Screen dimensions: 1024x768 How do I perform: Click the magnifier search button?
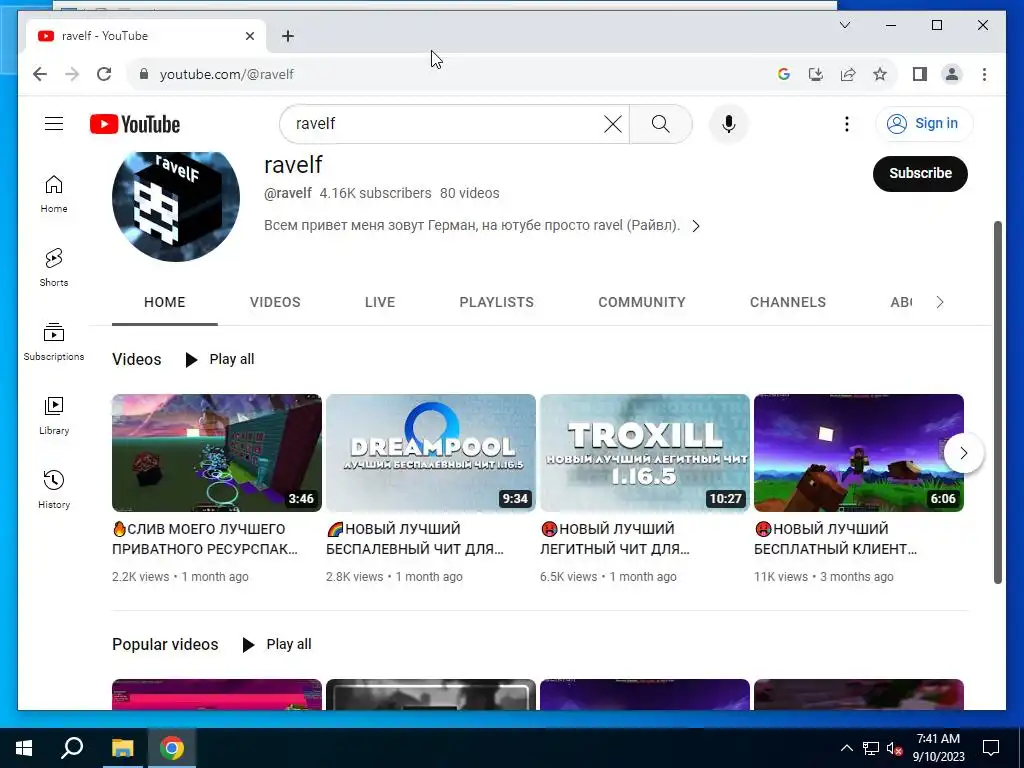pyautogui.click(x=660, y=123)
